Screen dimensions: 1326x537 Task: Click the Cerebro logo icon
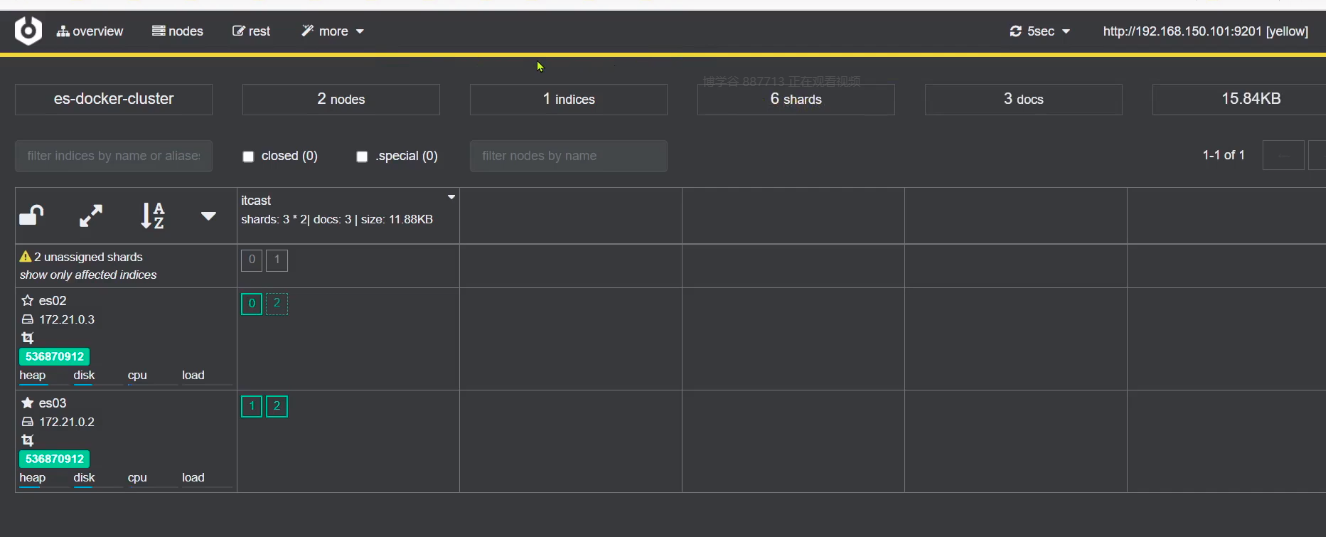(28, 31)
